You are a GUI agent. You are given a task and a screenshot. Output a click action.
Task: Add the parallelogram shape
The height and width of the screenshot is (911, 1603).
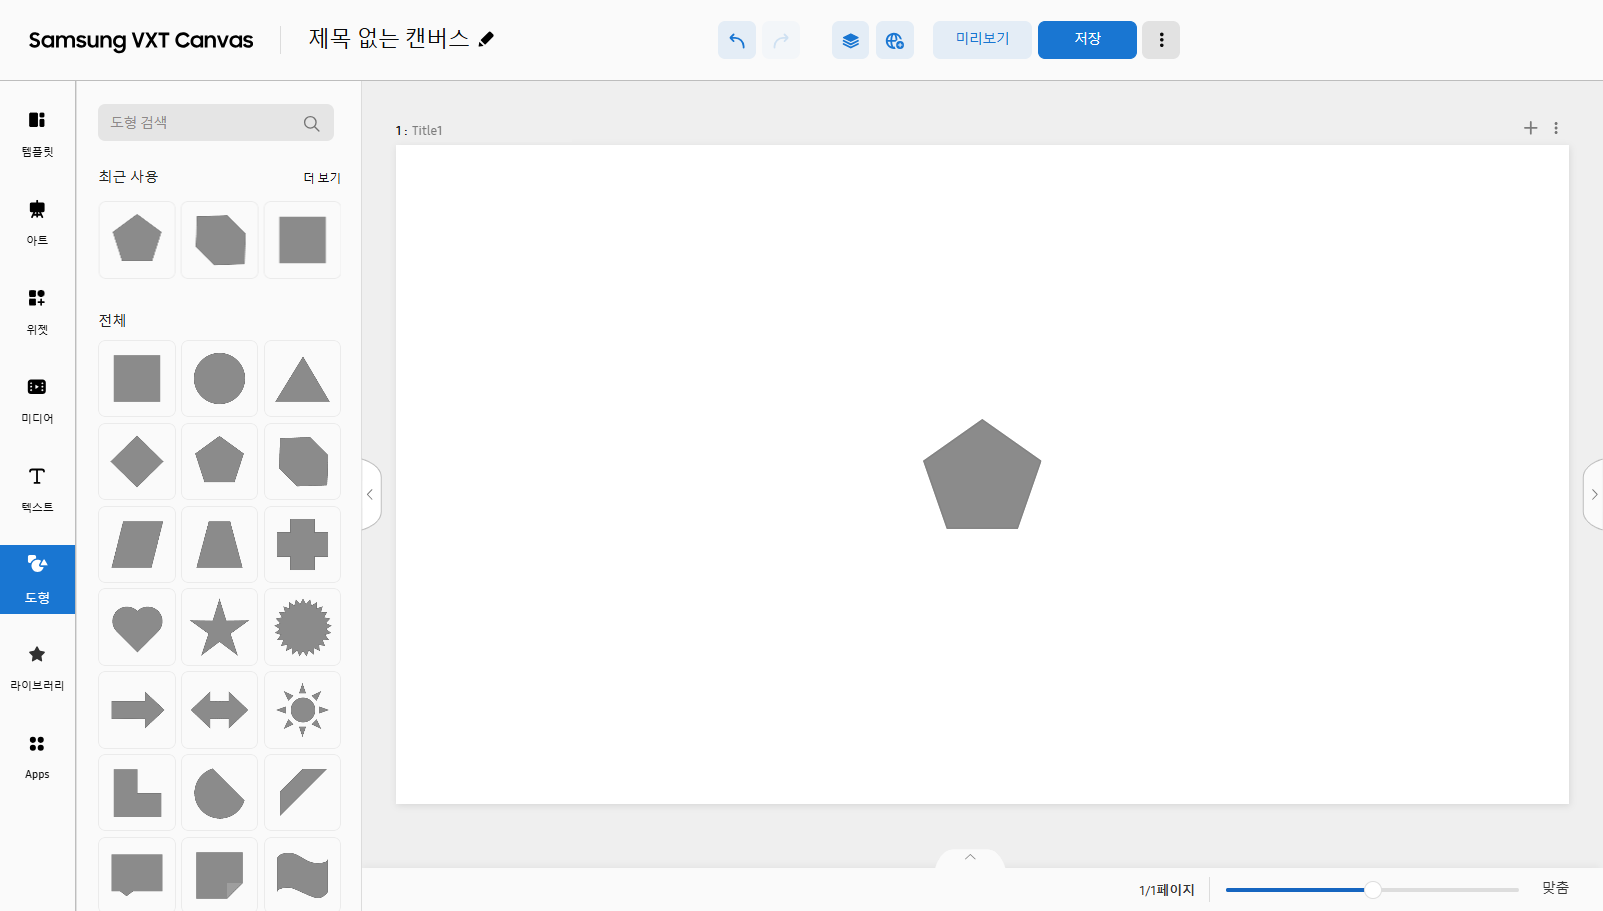click(x=137, y=544)
